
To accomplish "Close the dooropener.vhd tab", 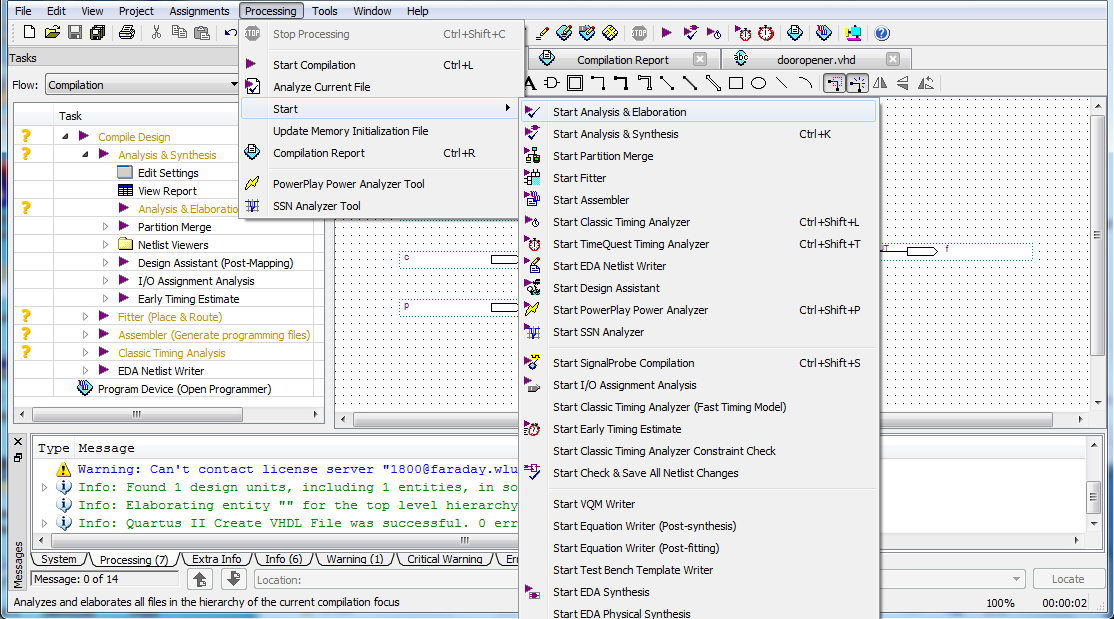I will coord(893,60).
